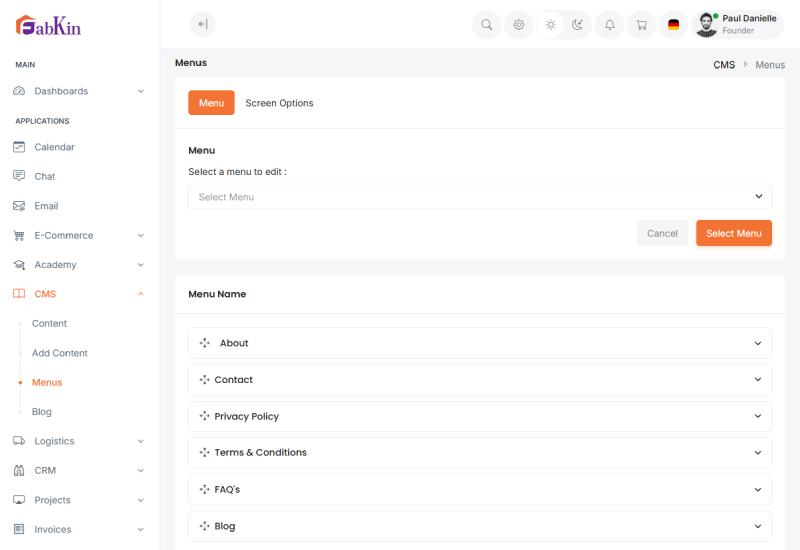Switch to light mode sun toggle
This screenshot has width=800, height=550.
[x=551, y=25]
